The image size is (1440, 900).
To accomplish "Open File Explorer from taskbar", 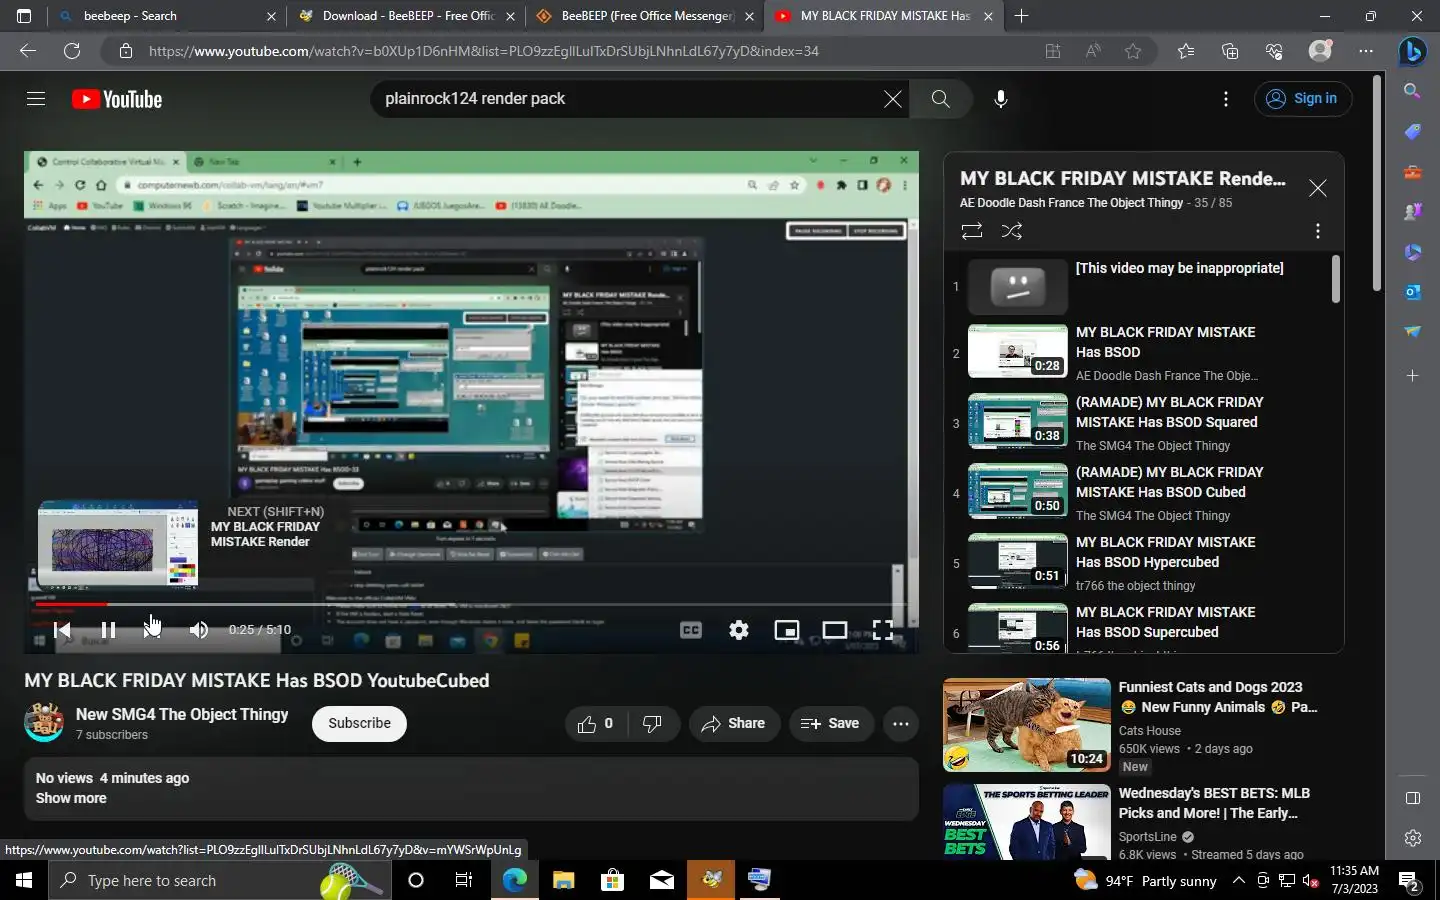I will [x=563, y=880].
